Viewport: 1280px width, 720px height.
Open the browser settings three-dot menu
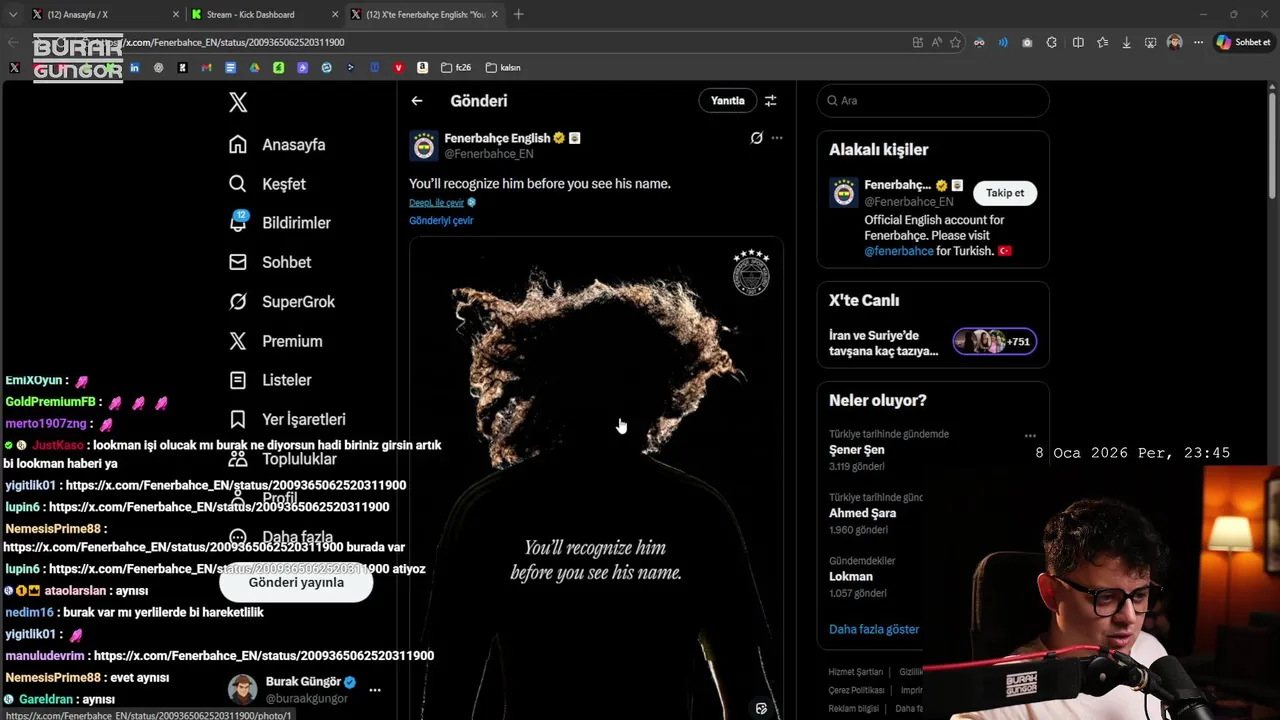point(1198,42)
